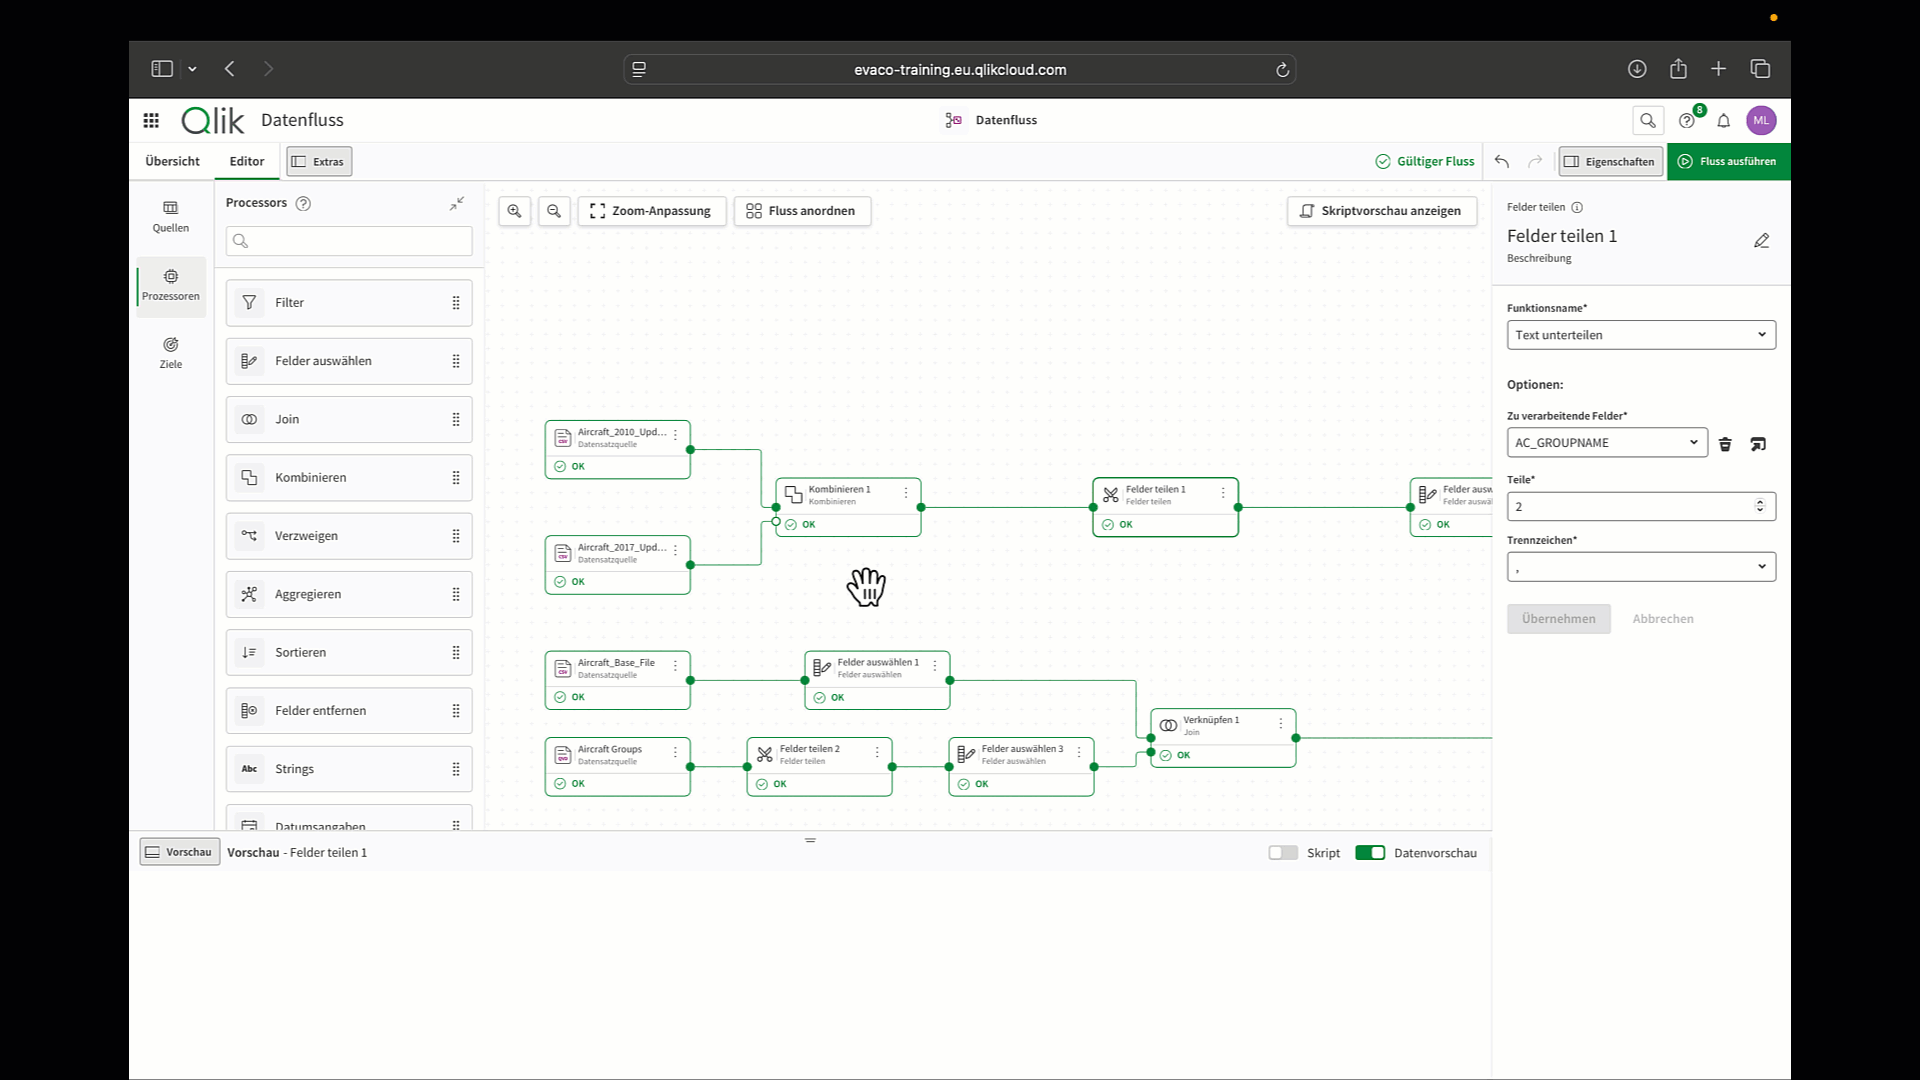Click the notifications bell icon
1920x1080 pixels.
click(x=1723, y=121)
